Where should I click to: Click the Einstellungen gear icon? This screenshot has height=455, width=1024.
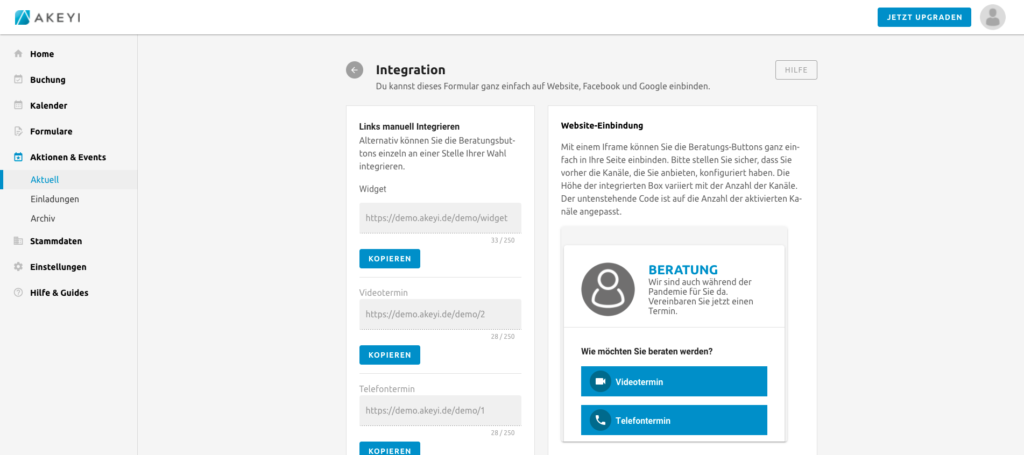(x=18, y=267)
